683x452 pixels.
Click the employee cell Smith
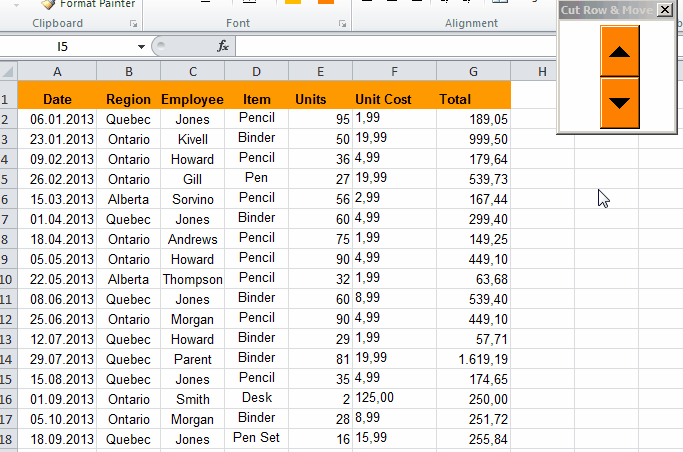(193, 399)
